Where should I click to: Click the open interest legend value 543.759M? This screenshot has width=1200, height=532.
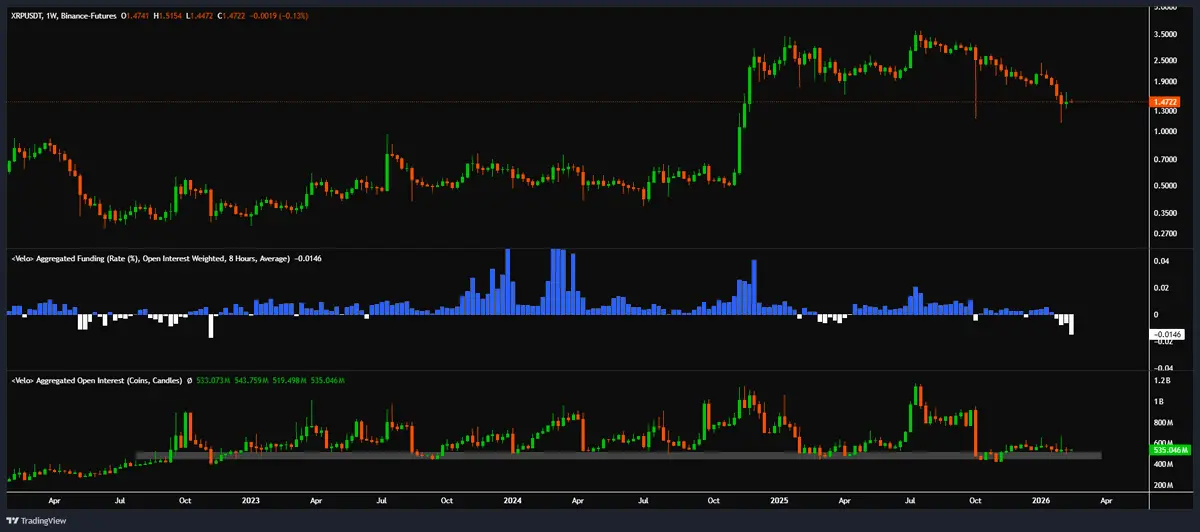point(249,381)
